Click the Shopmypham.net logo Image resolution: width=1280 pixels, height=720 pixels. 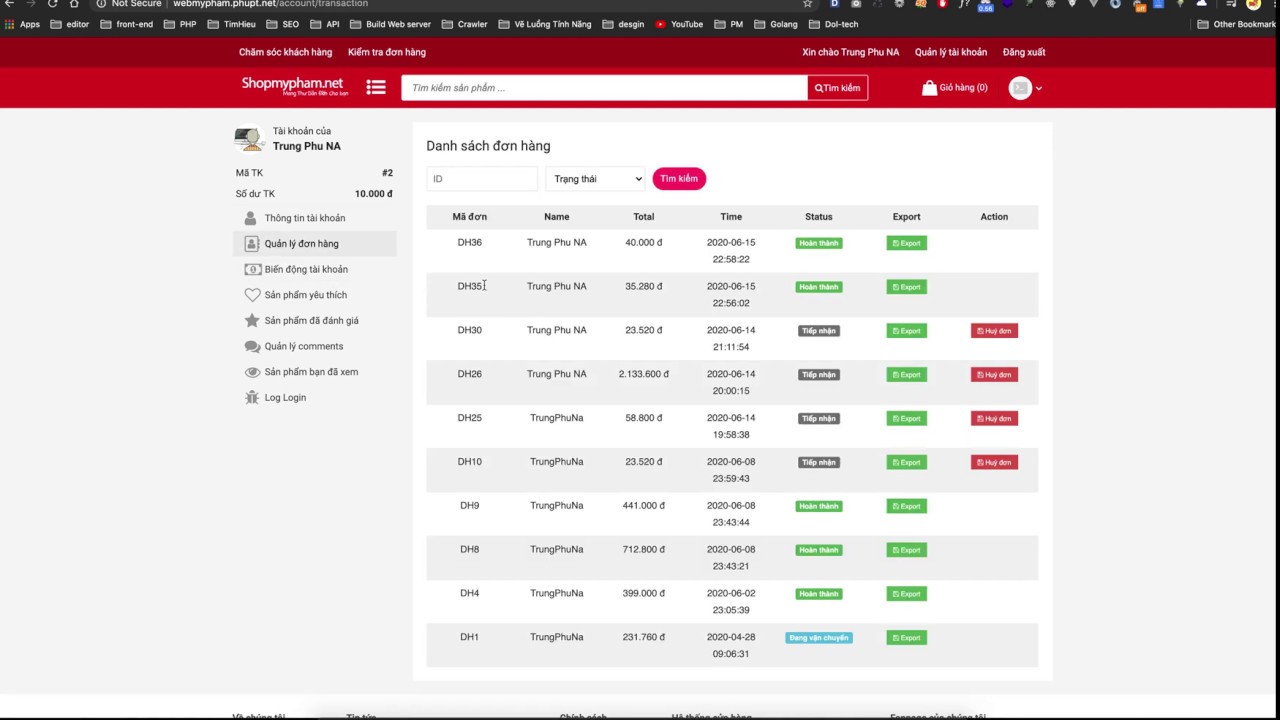click(x=294, y=86)
